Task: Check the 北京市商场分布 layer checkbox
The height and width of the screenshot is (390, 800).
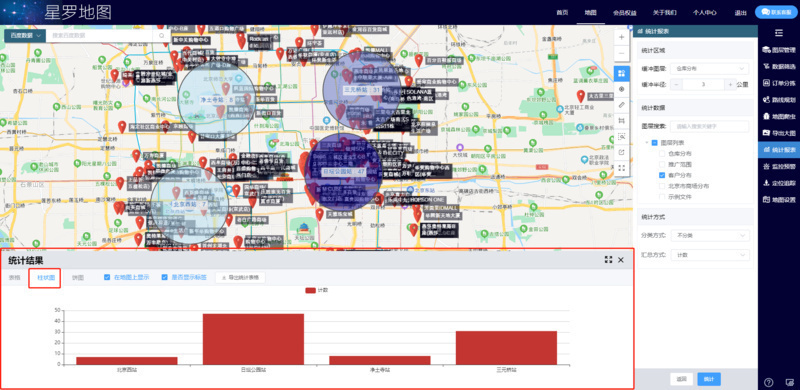Action: pyautogui.click(x=662, y=186)
